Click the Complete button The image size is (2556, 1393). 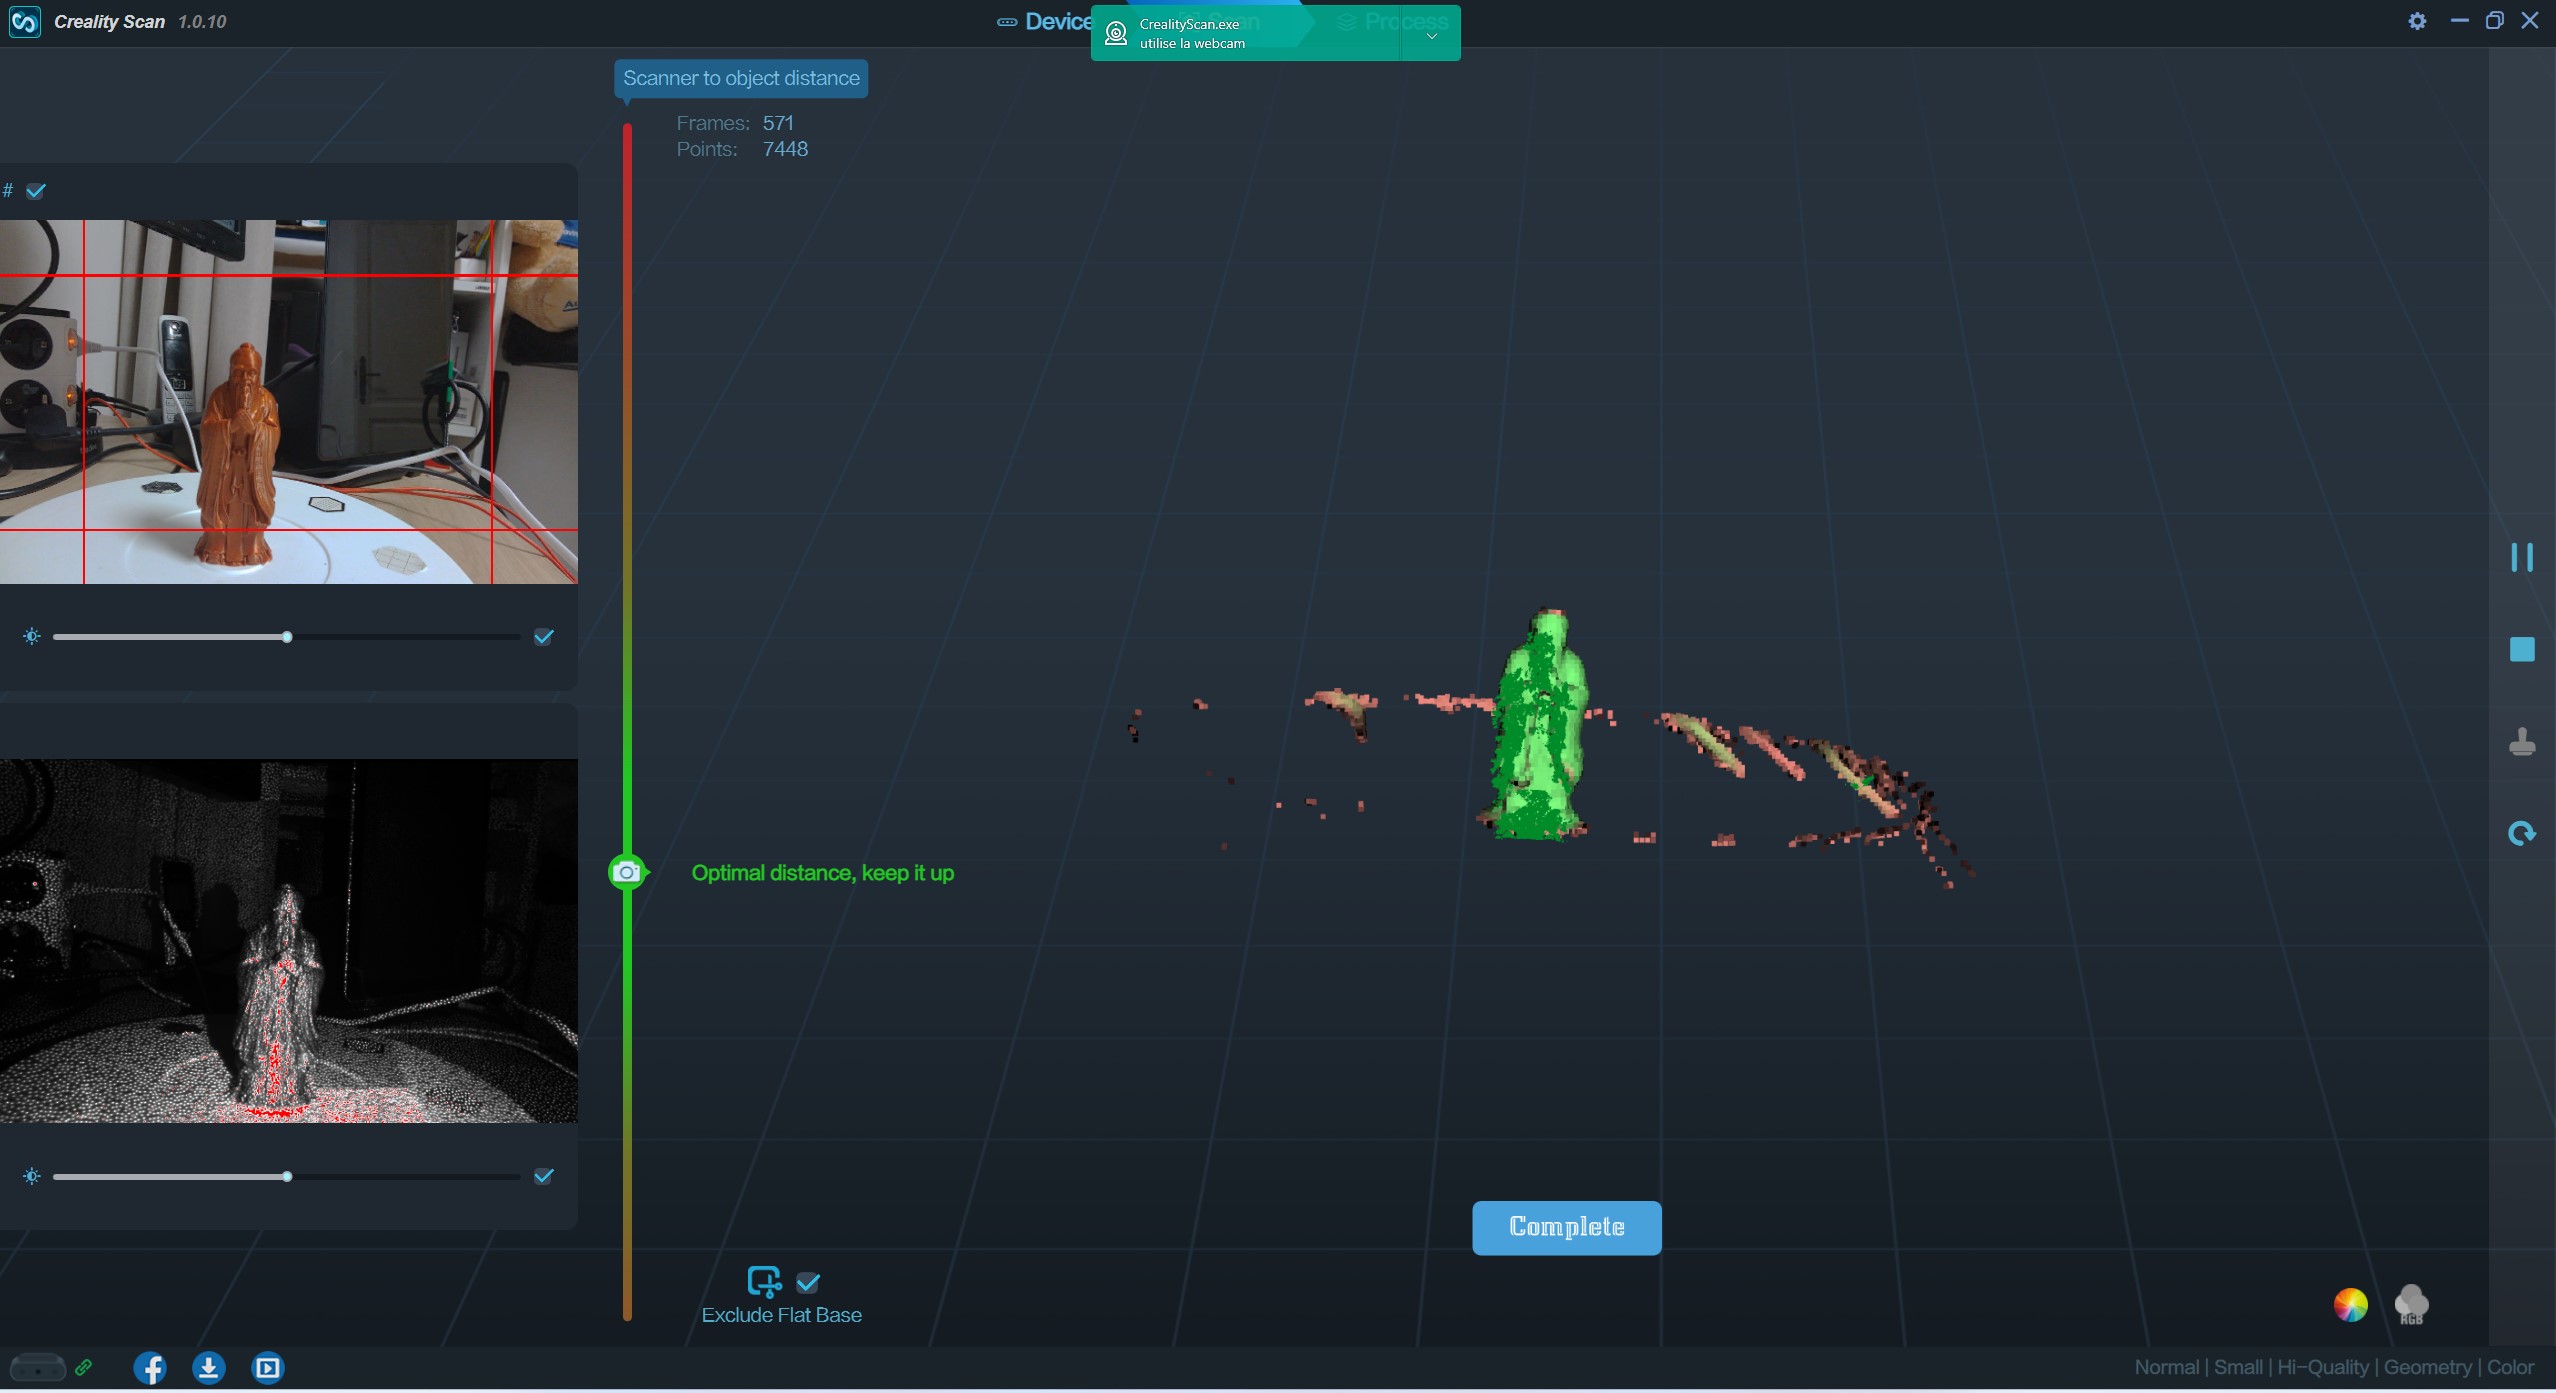tap(1567, 1227)
